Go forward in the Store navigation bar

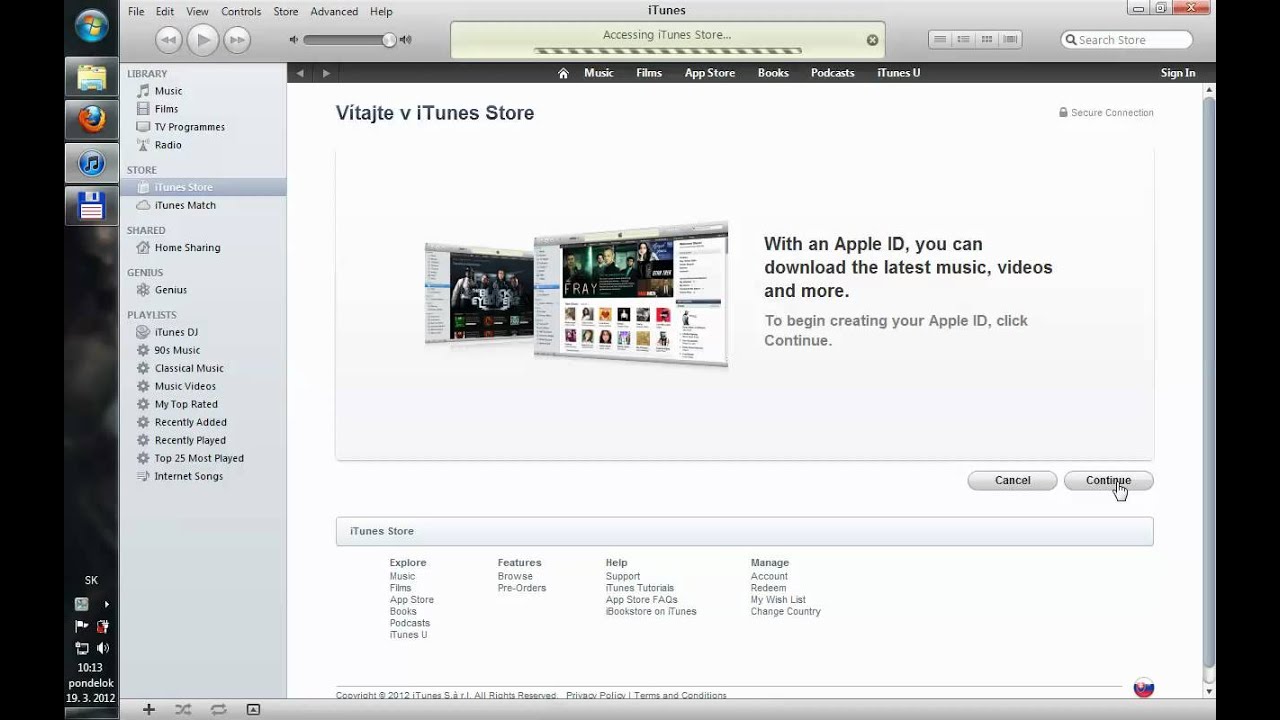click(x=325, y=73)
